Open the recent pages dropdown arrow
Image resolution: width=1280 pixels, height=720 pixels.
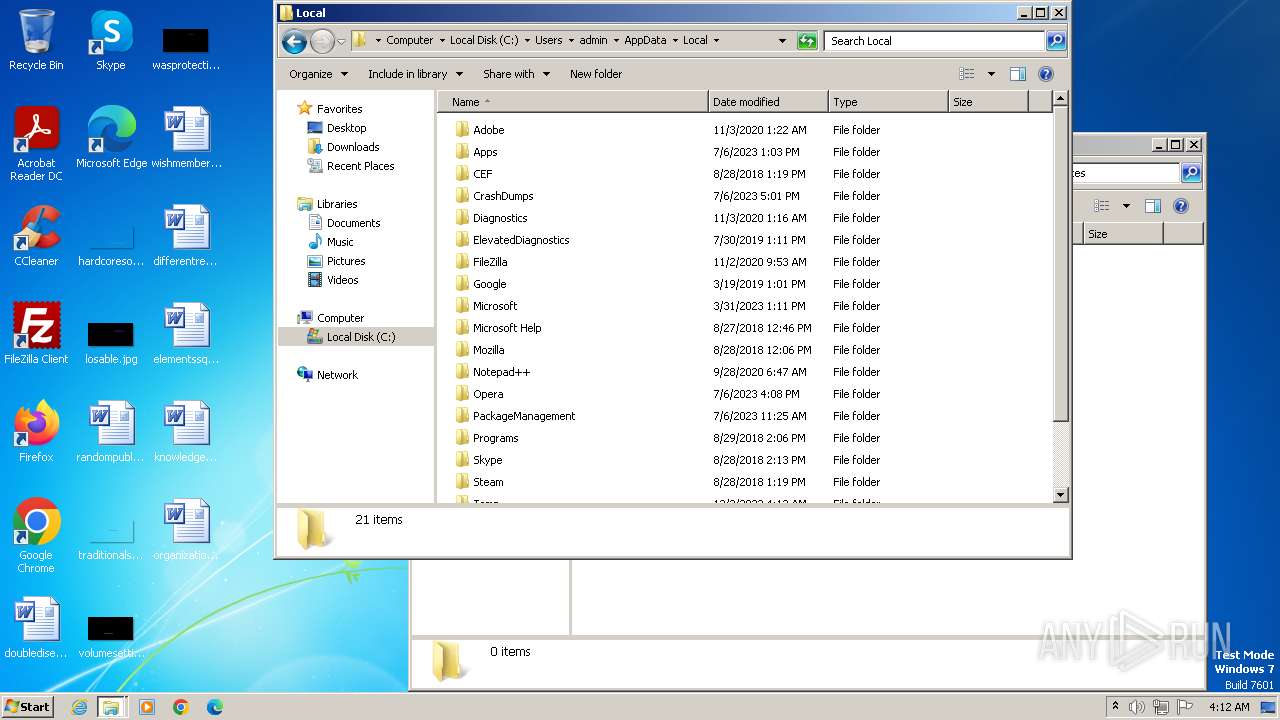click(x=341, y=41)
